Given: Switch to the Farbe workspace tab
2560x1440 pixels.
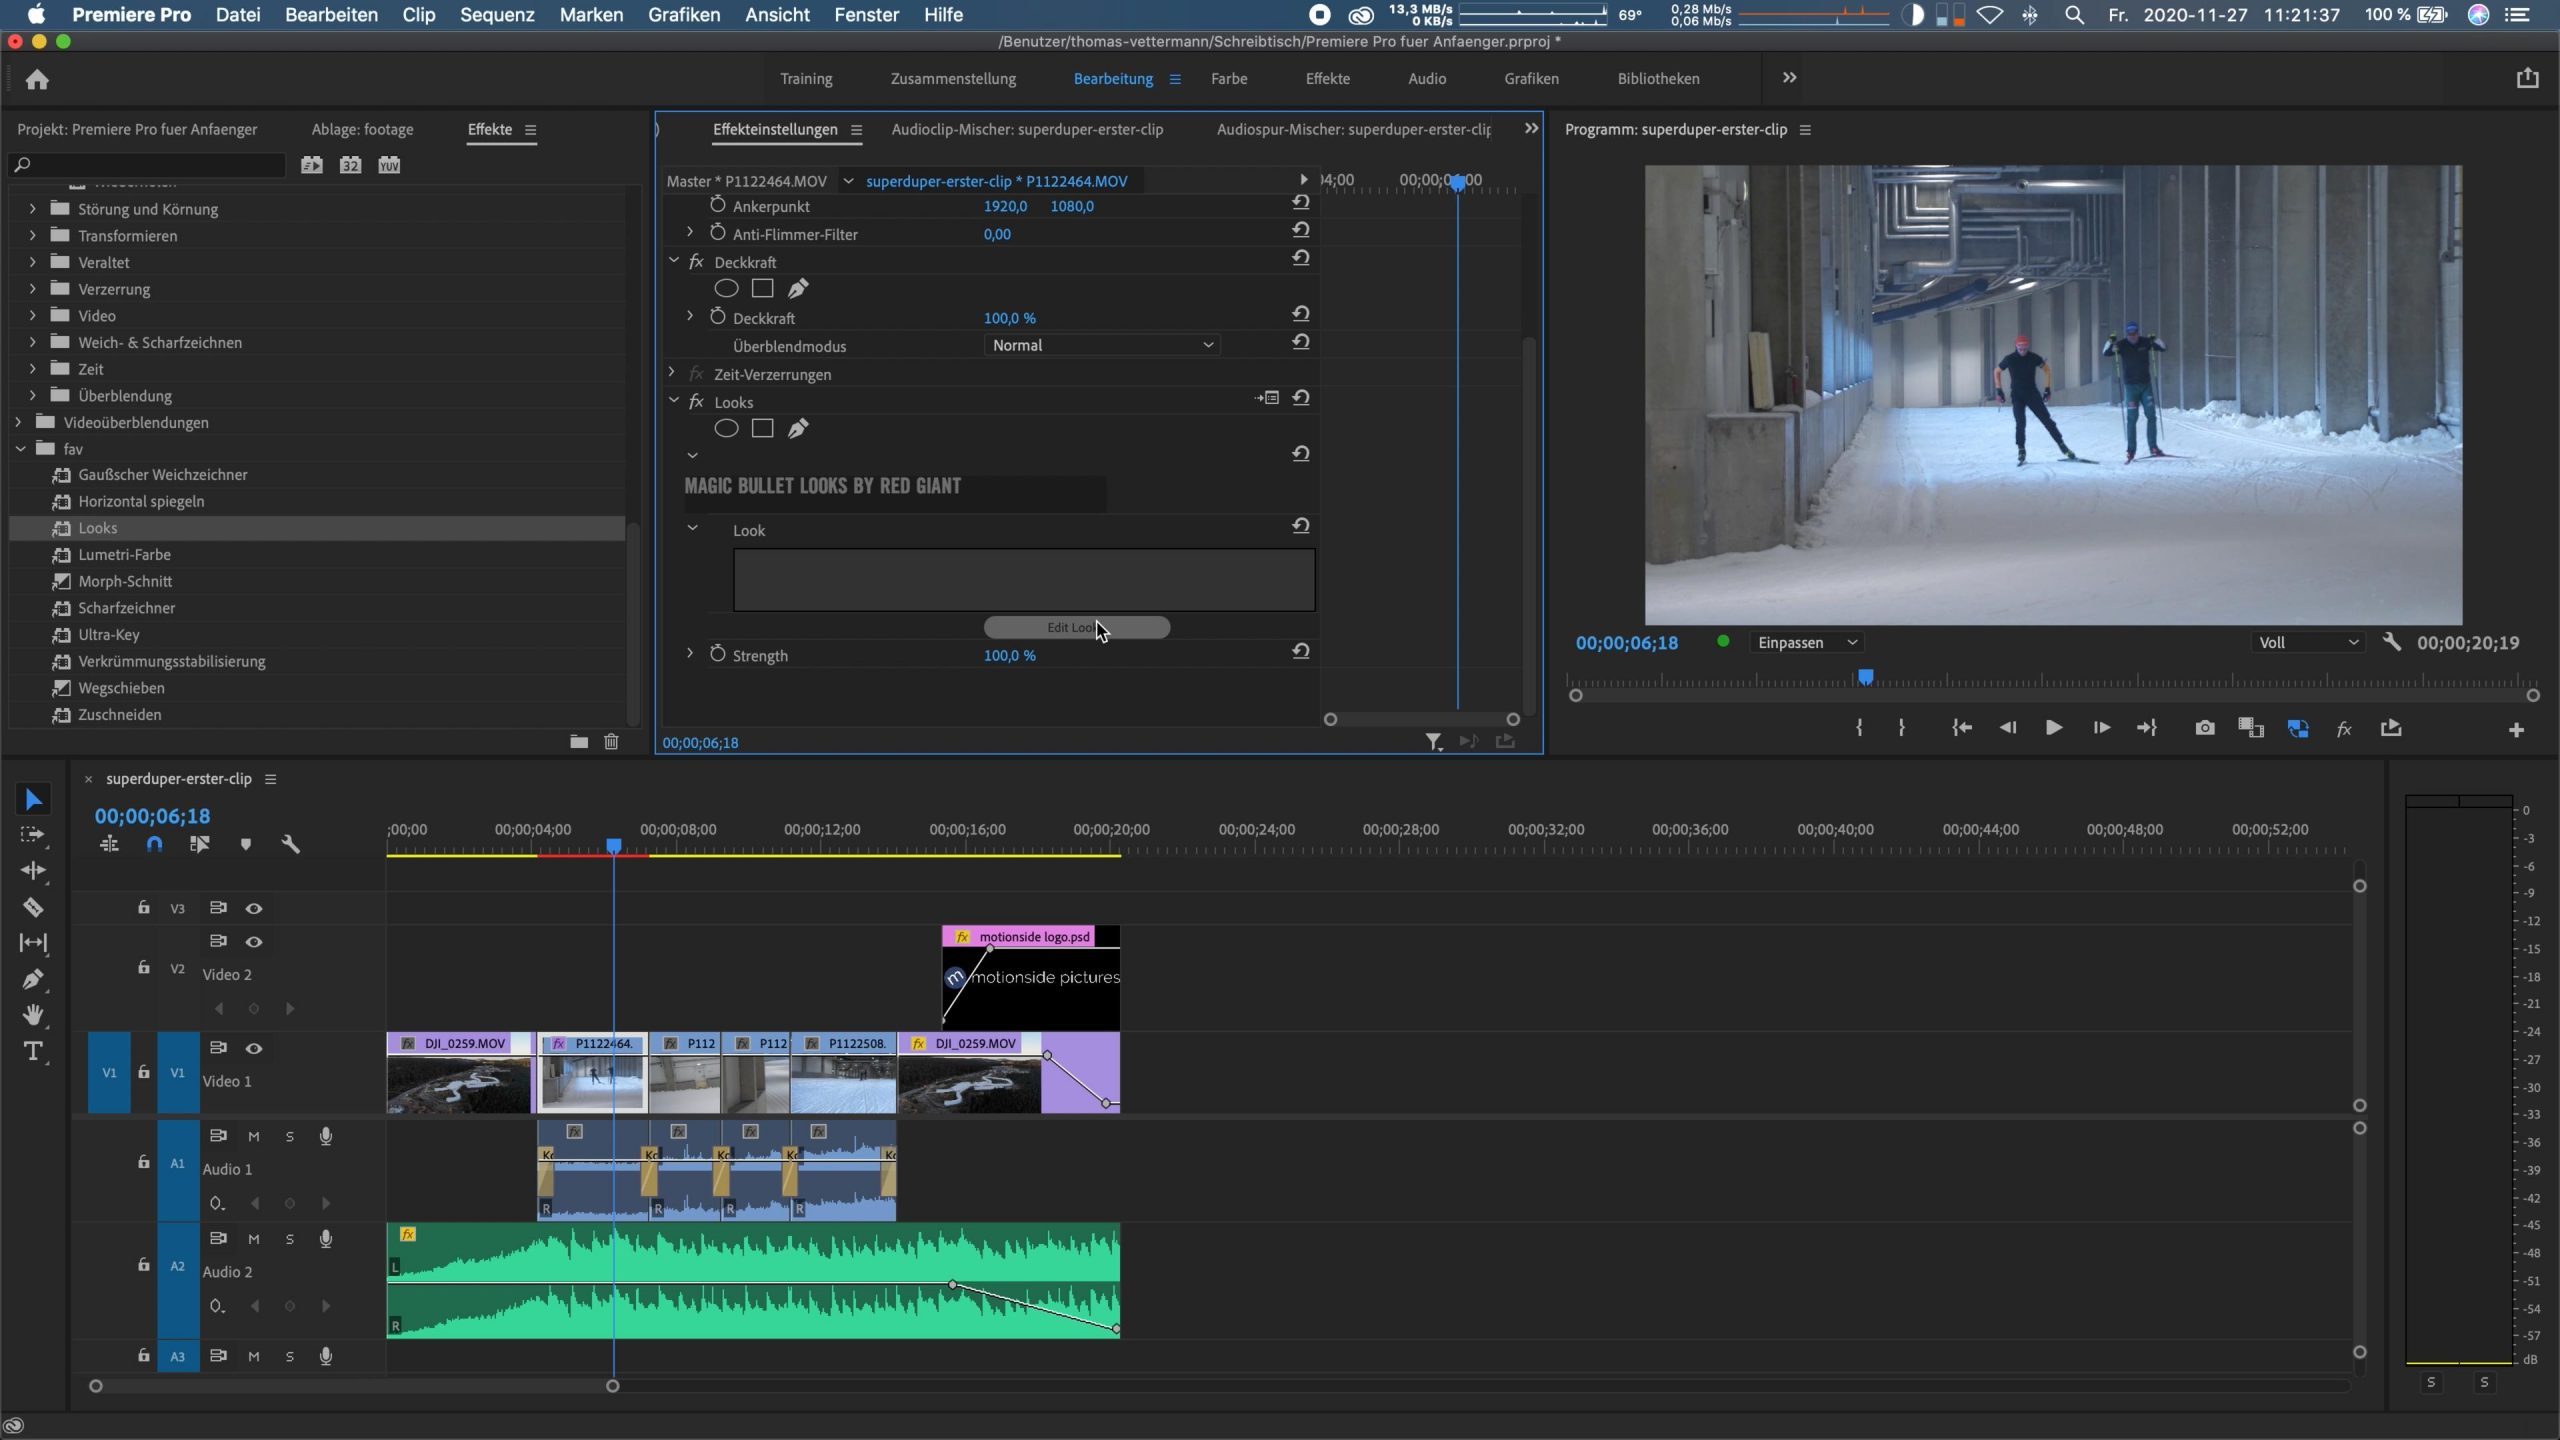Looking at the screenshot, I should 1228,78.
